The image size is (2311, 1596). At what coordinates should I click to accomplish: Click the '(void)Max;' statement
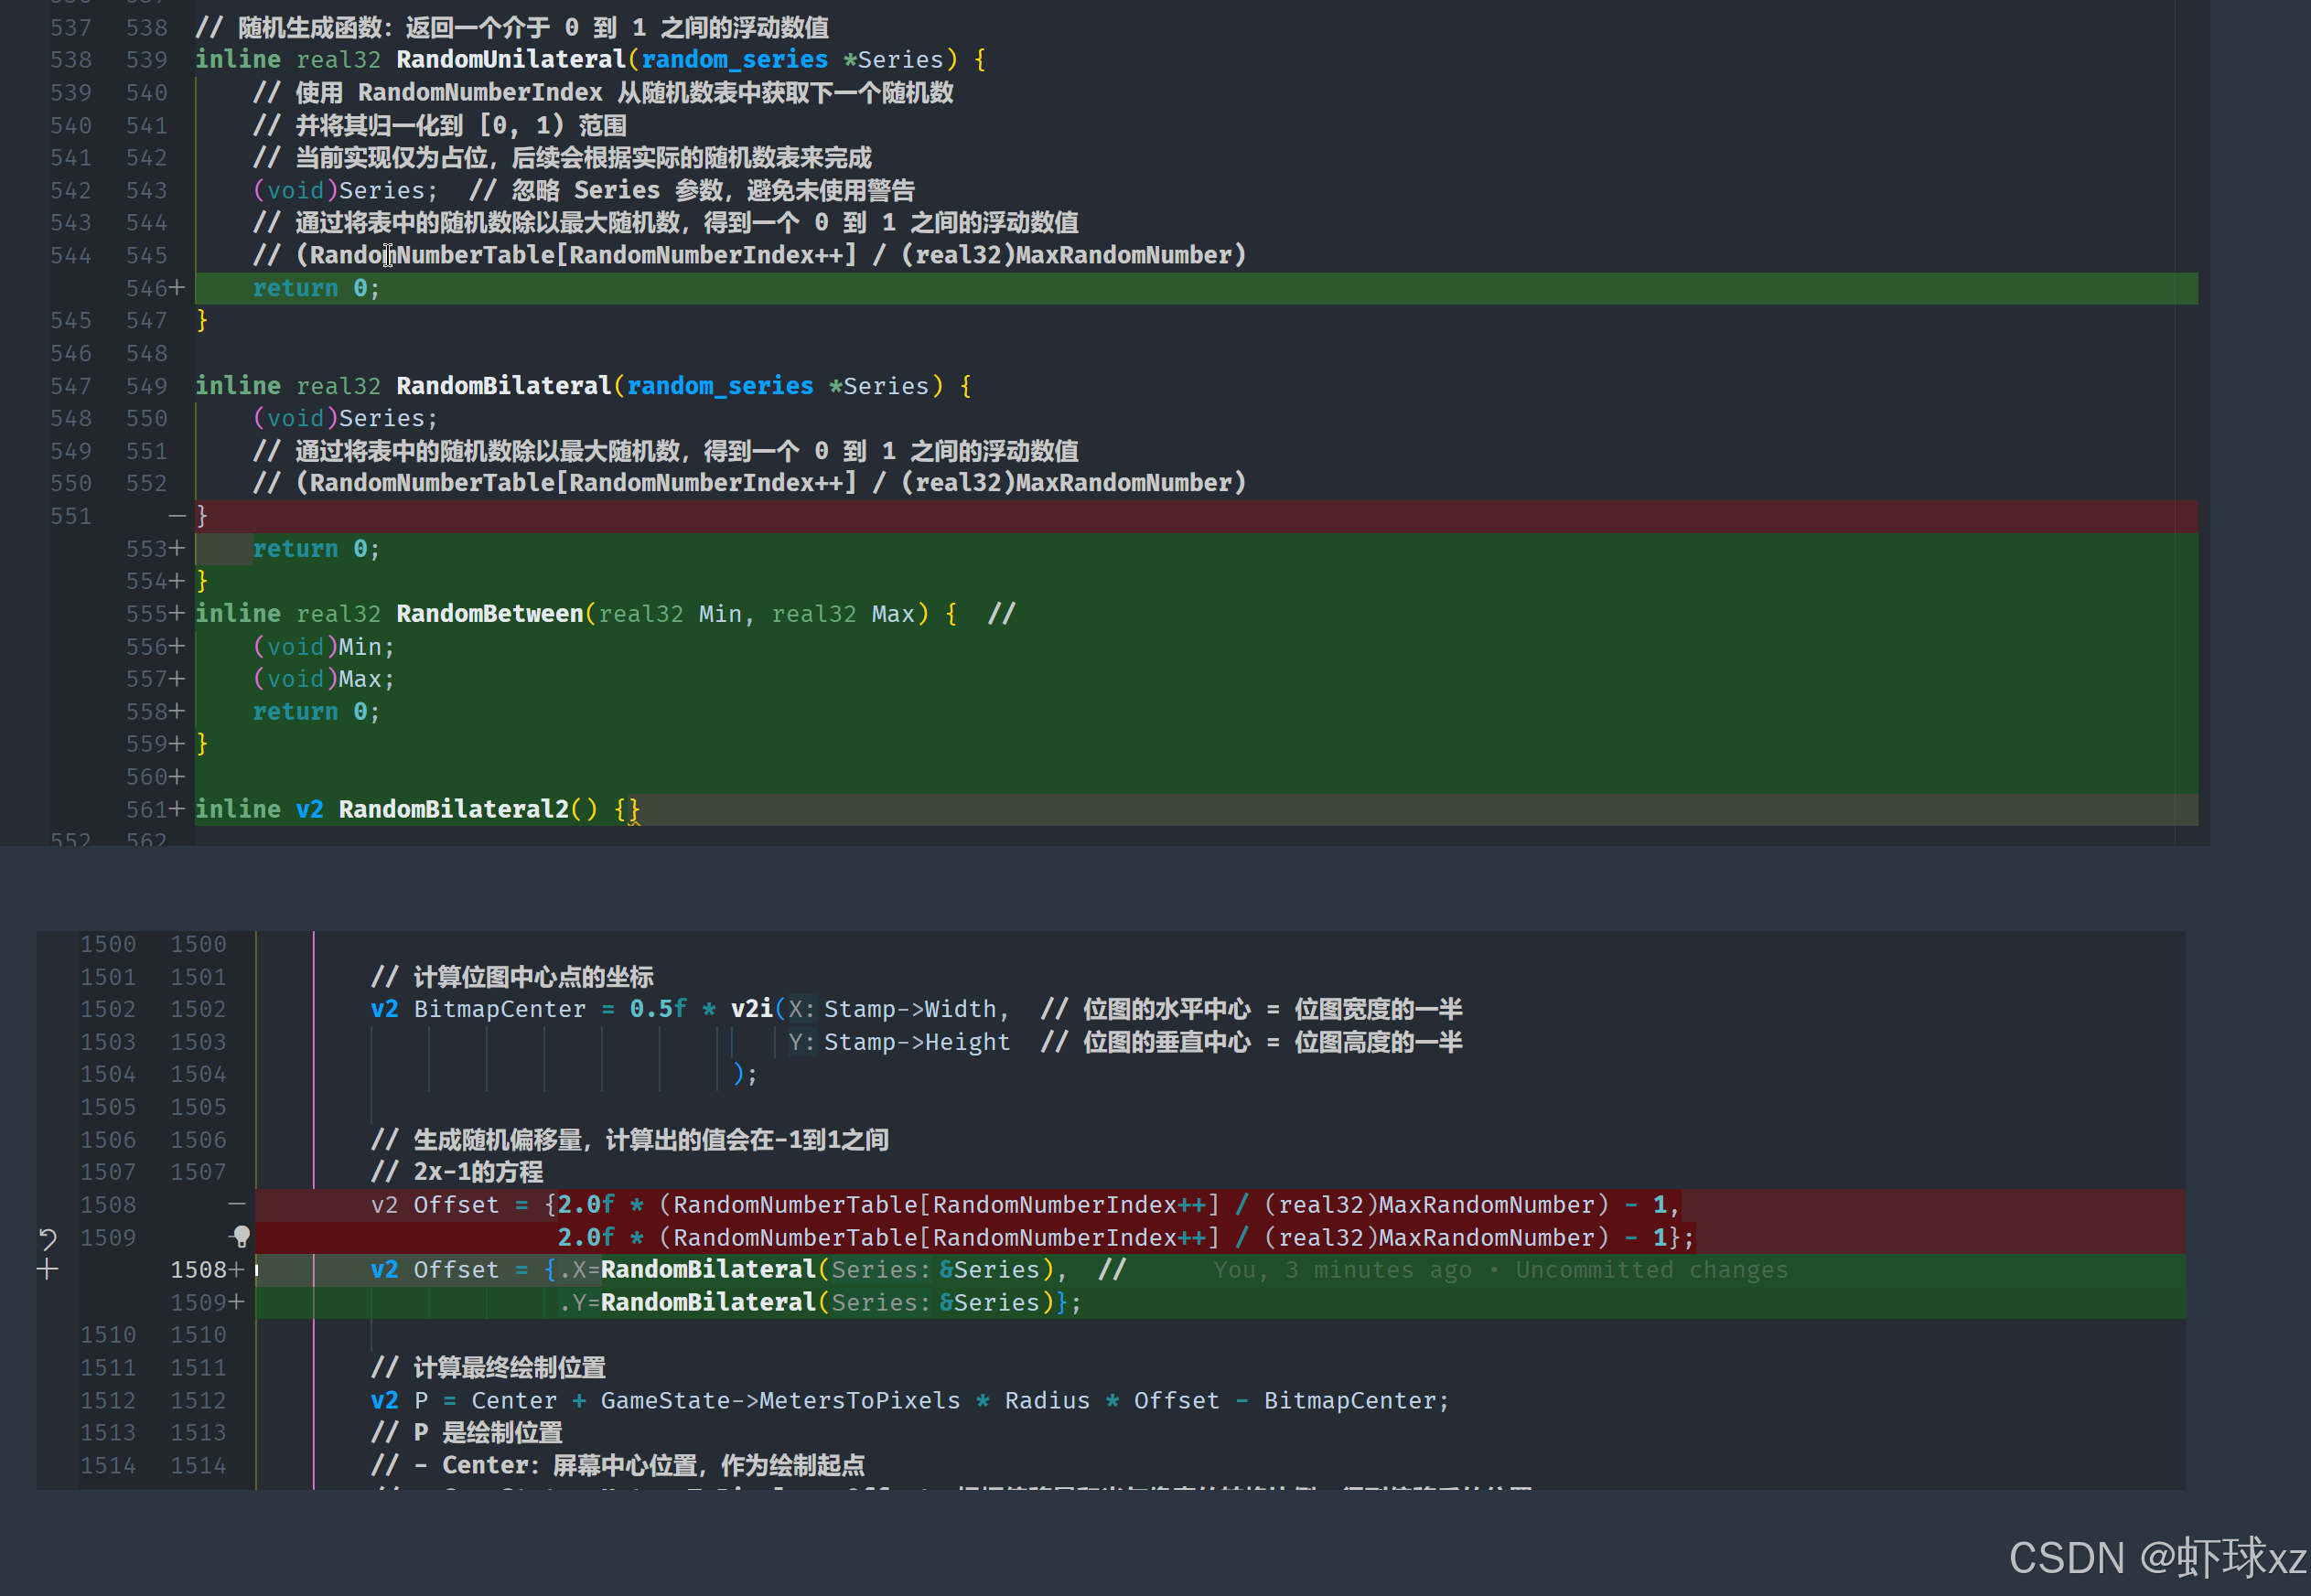click(x=324, y=679)
